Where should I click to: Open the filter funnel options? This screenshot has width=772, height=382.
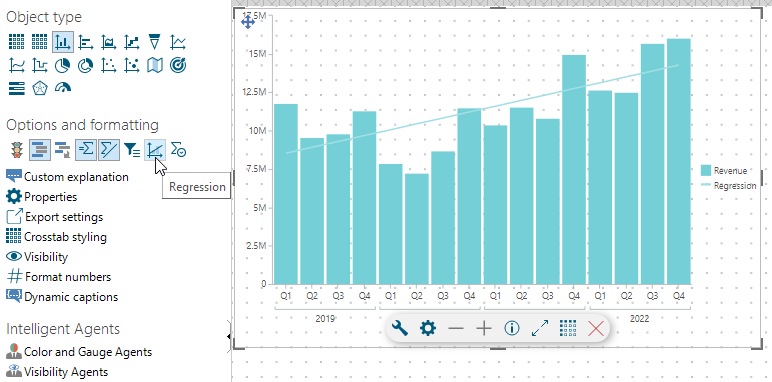131,150
